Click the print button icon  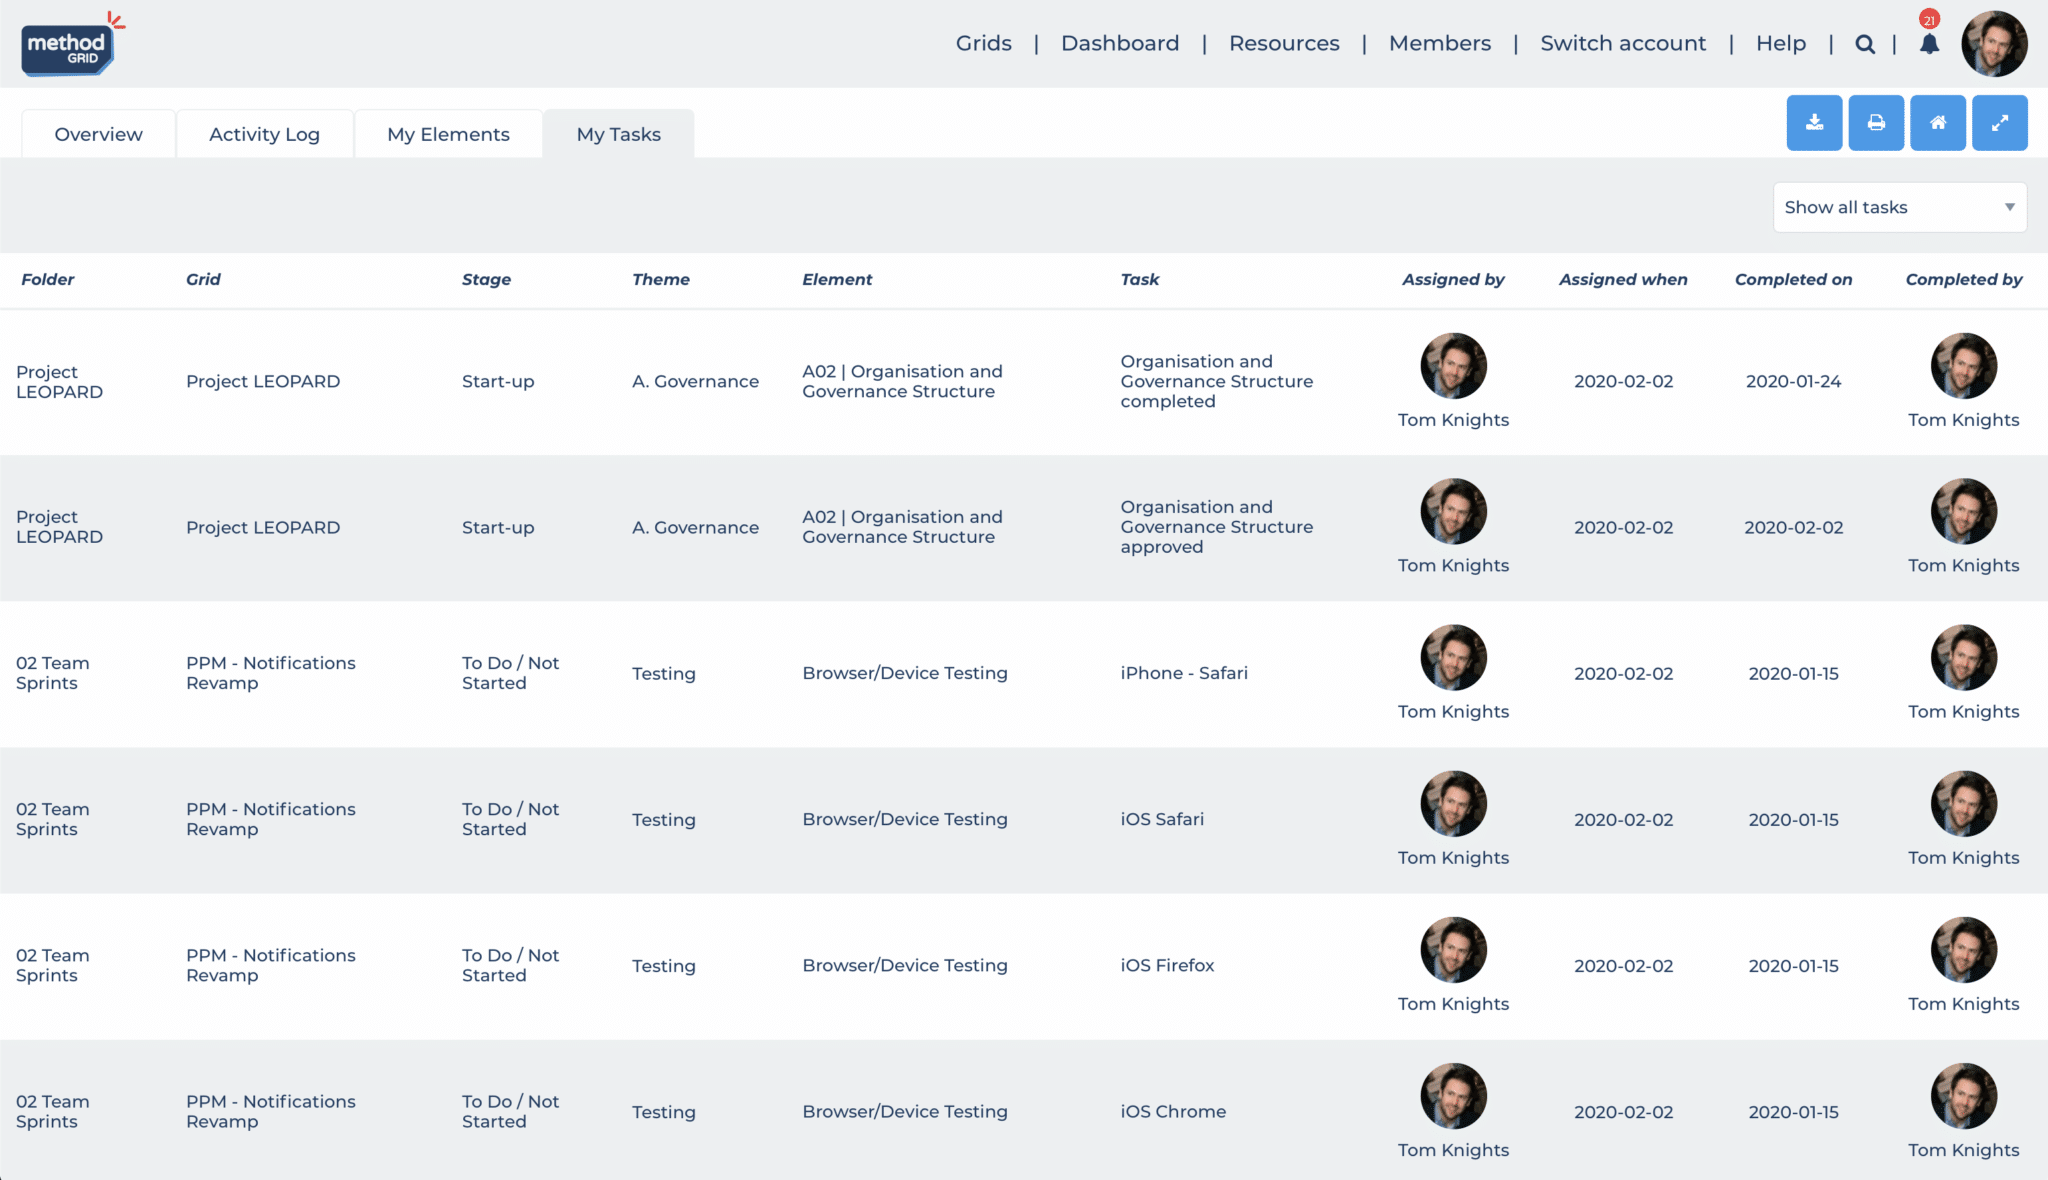[x=1876, y=123]
